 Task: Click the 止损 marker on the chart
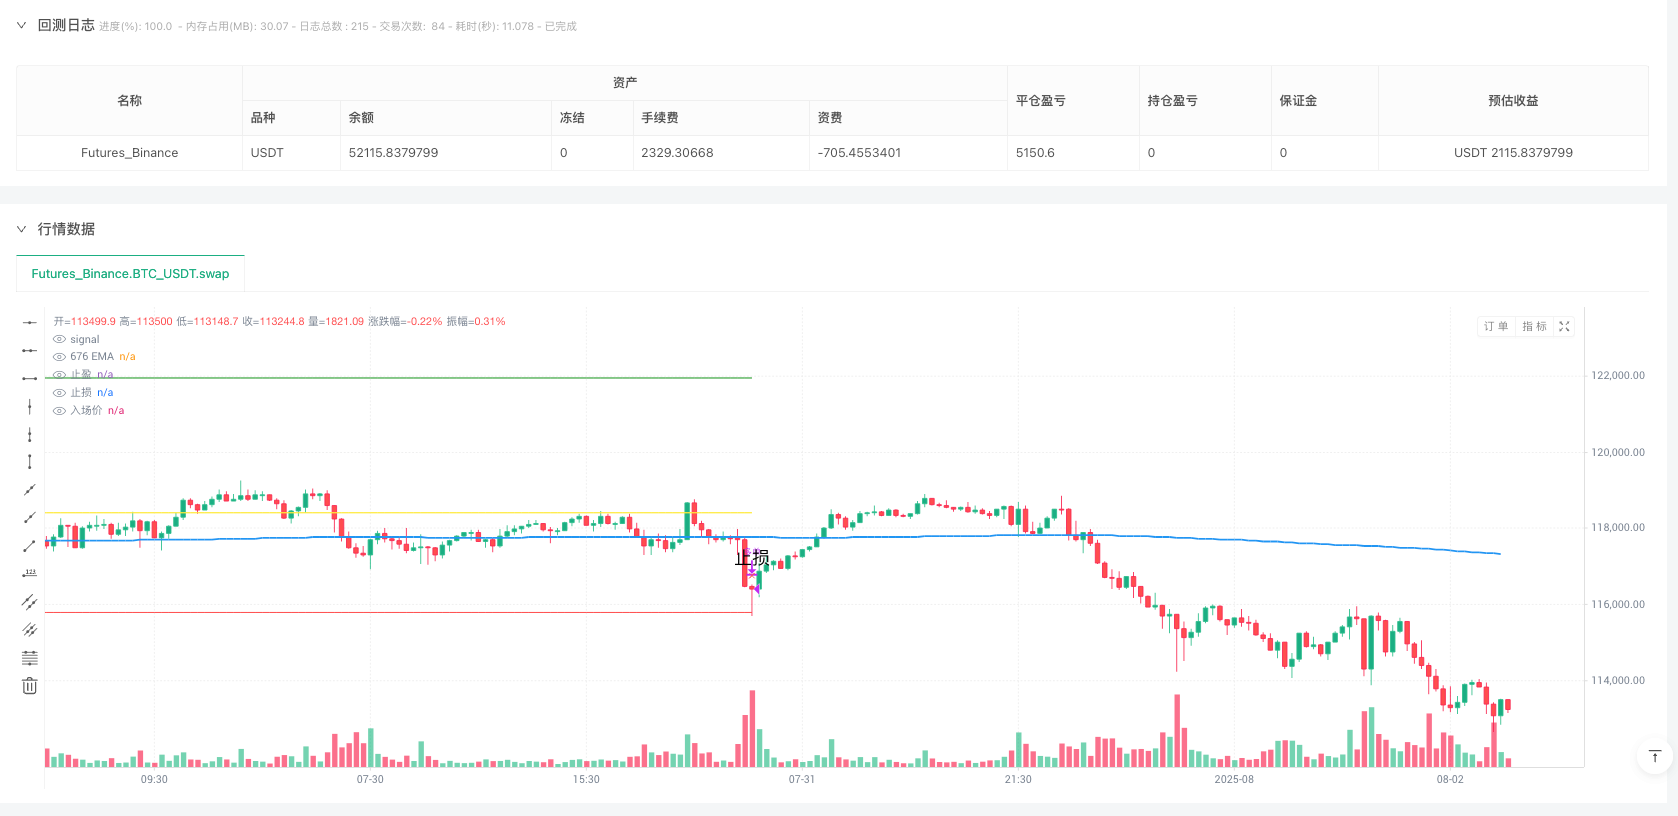(751, 559)
